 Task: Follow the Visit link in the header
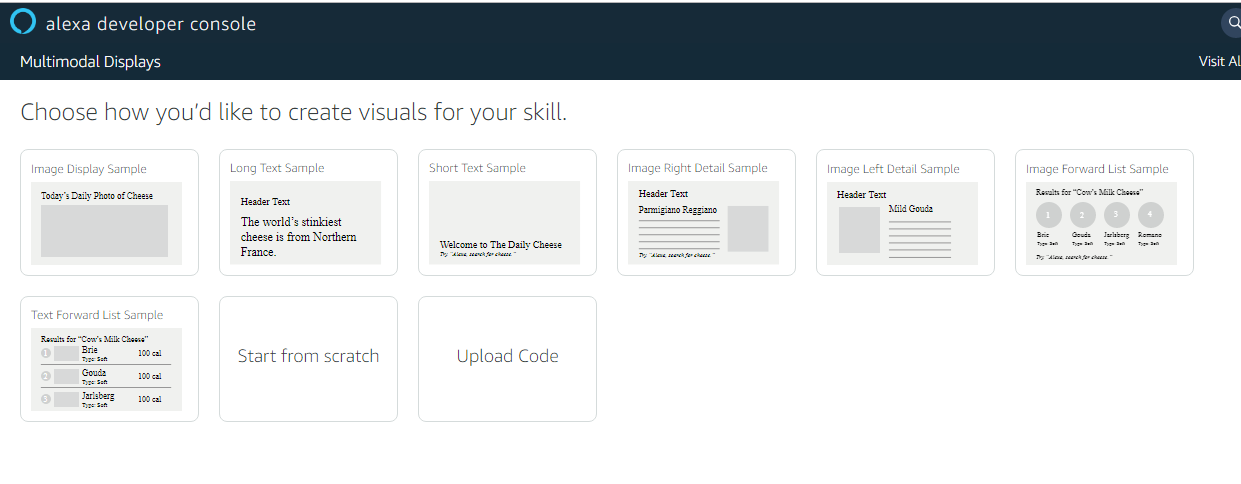[1219, 62]
